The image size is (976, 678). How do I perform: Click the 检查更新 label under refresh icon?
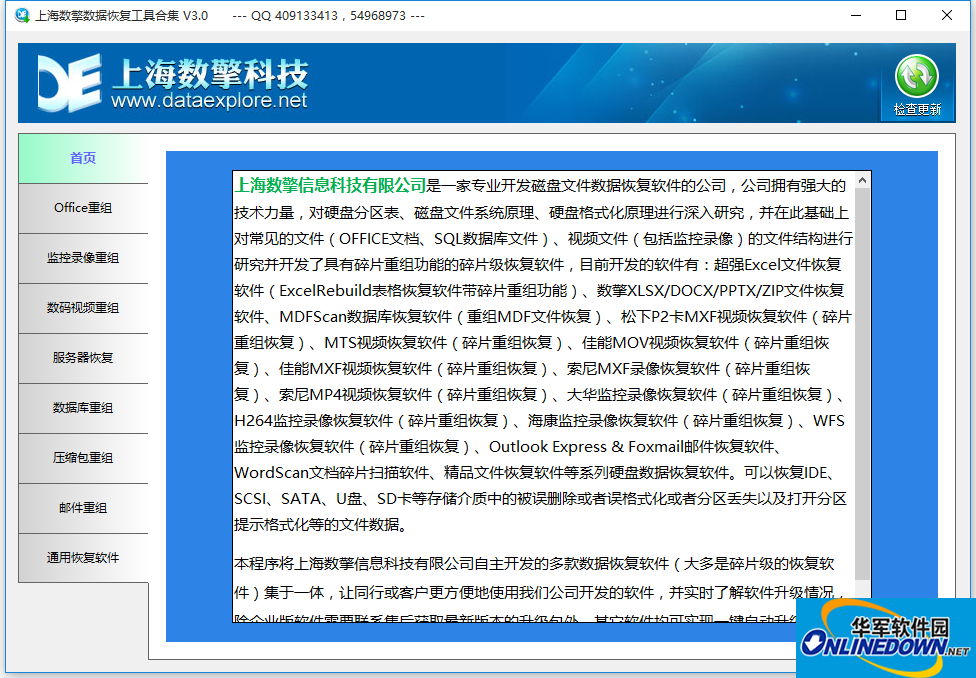point(917,110)
